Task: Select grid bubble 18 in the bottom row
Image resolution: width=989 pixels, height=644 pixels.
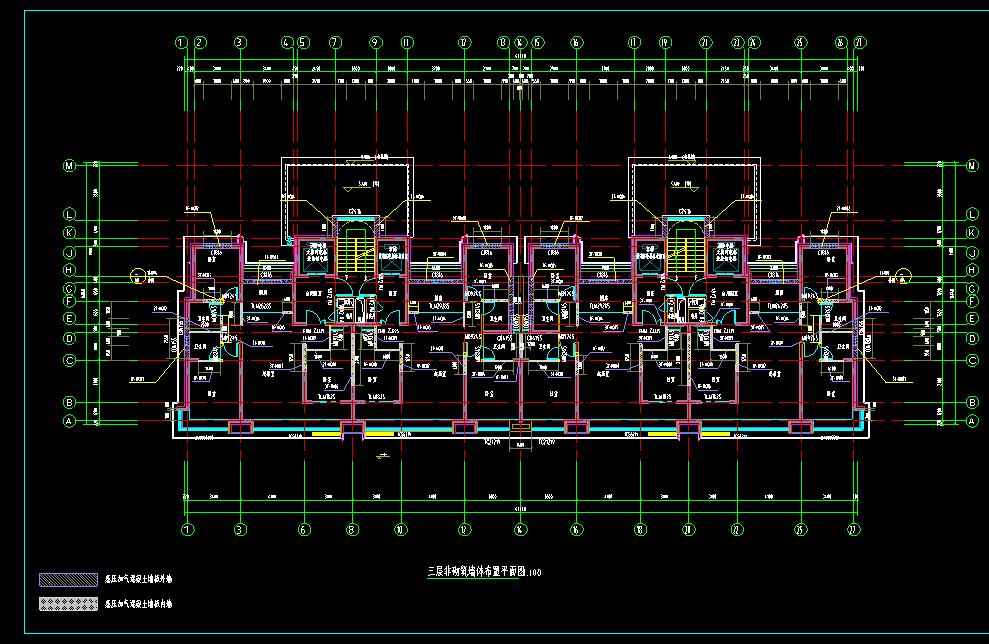Action: point(640,529)
